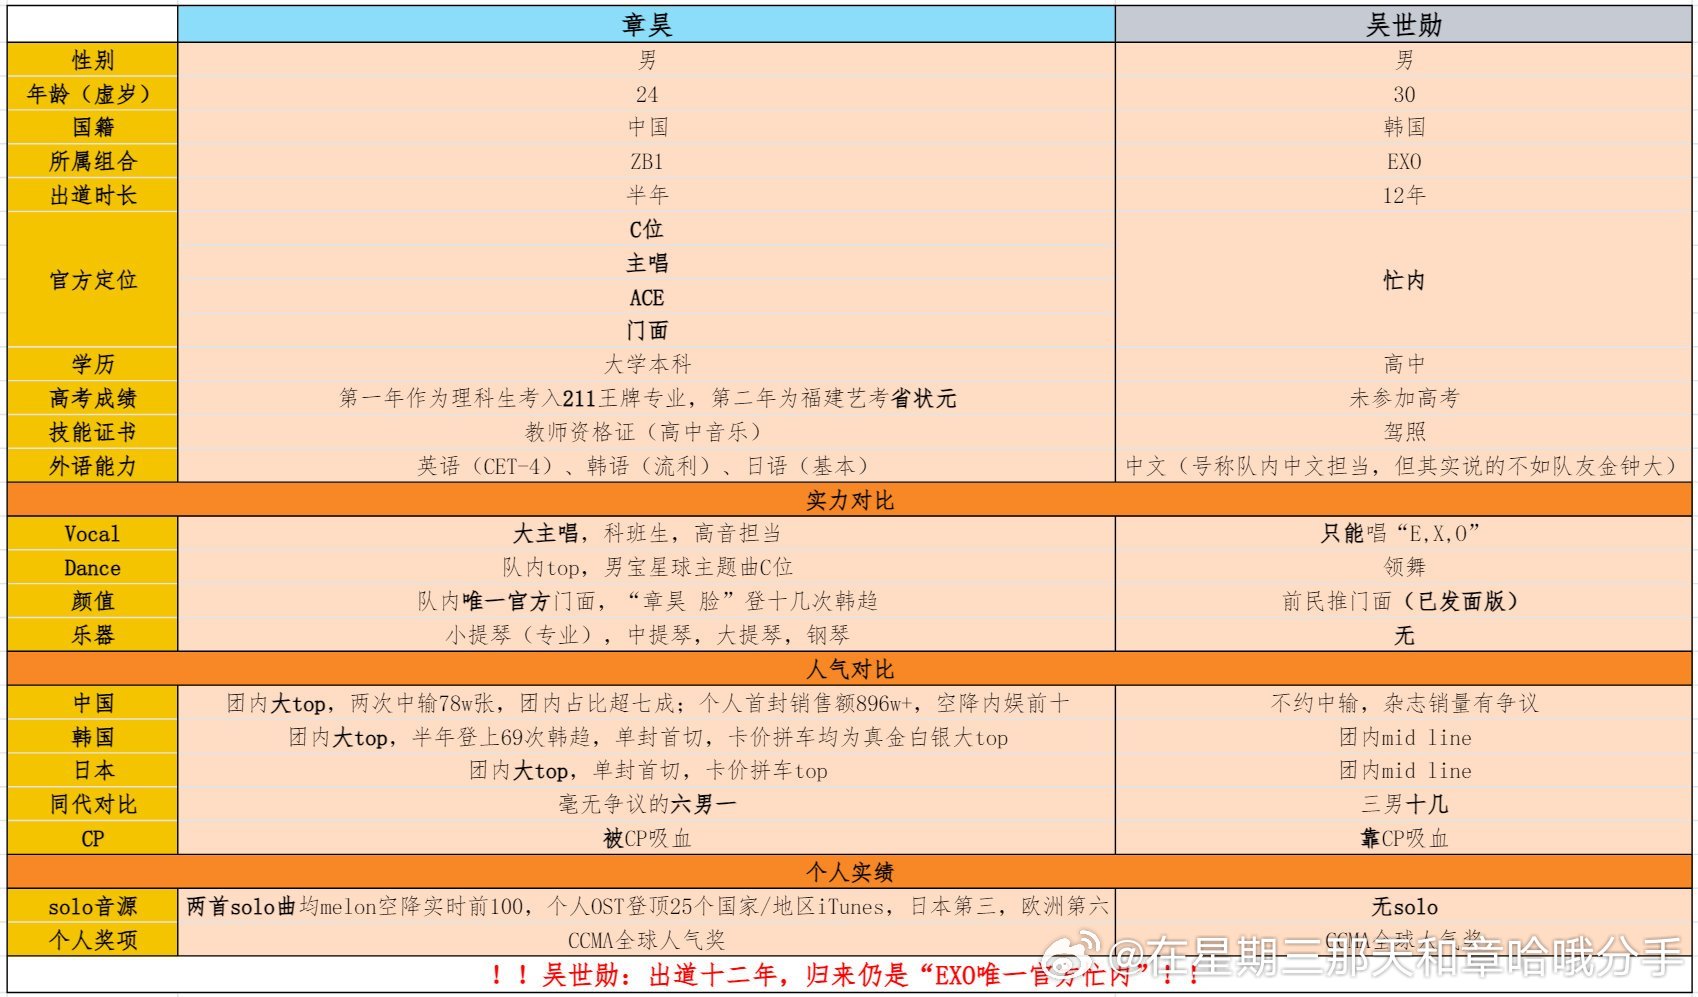Click the row label Dance

tap(93, 568)
